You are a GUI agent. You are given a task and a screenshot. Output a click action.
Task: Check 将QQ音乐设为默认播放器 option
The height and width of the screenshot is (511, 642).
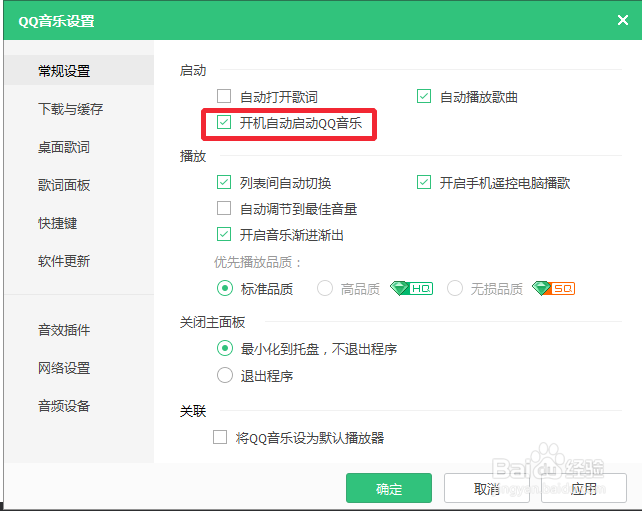tap(220, 437)
